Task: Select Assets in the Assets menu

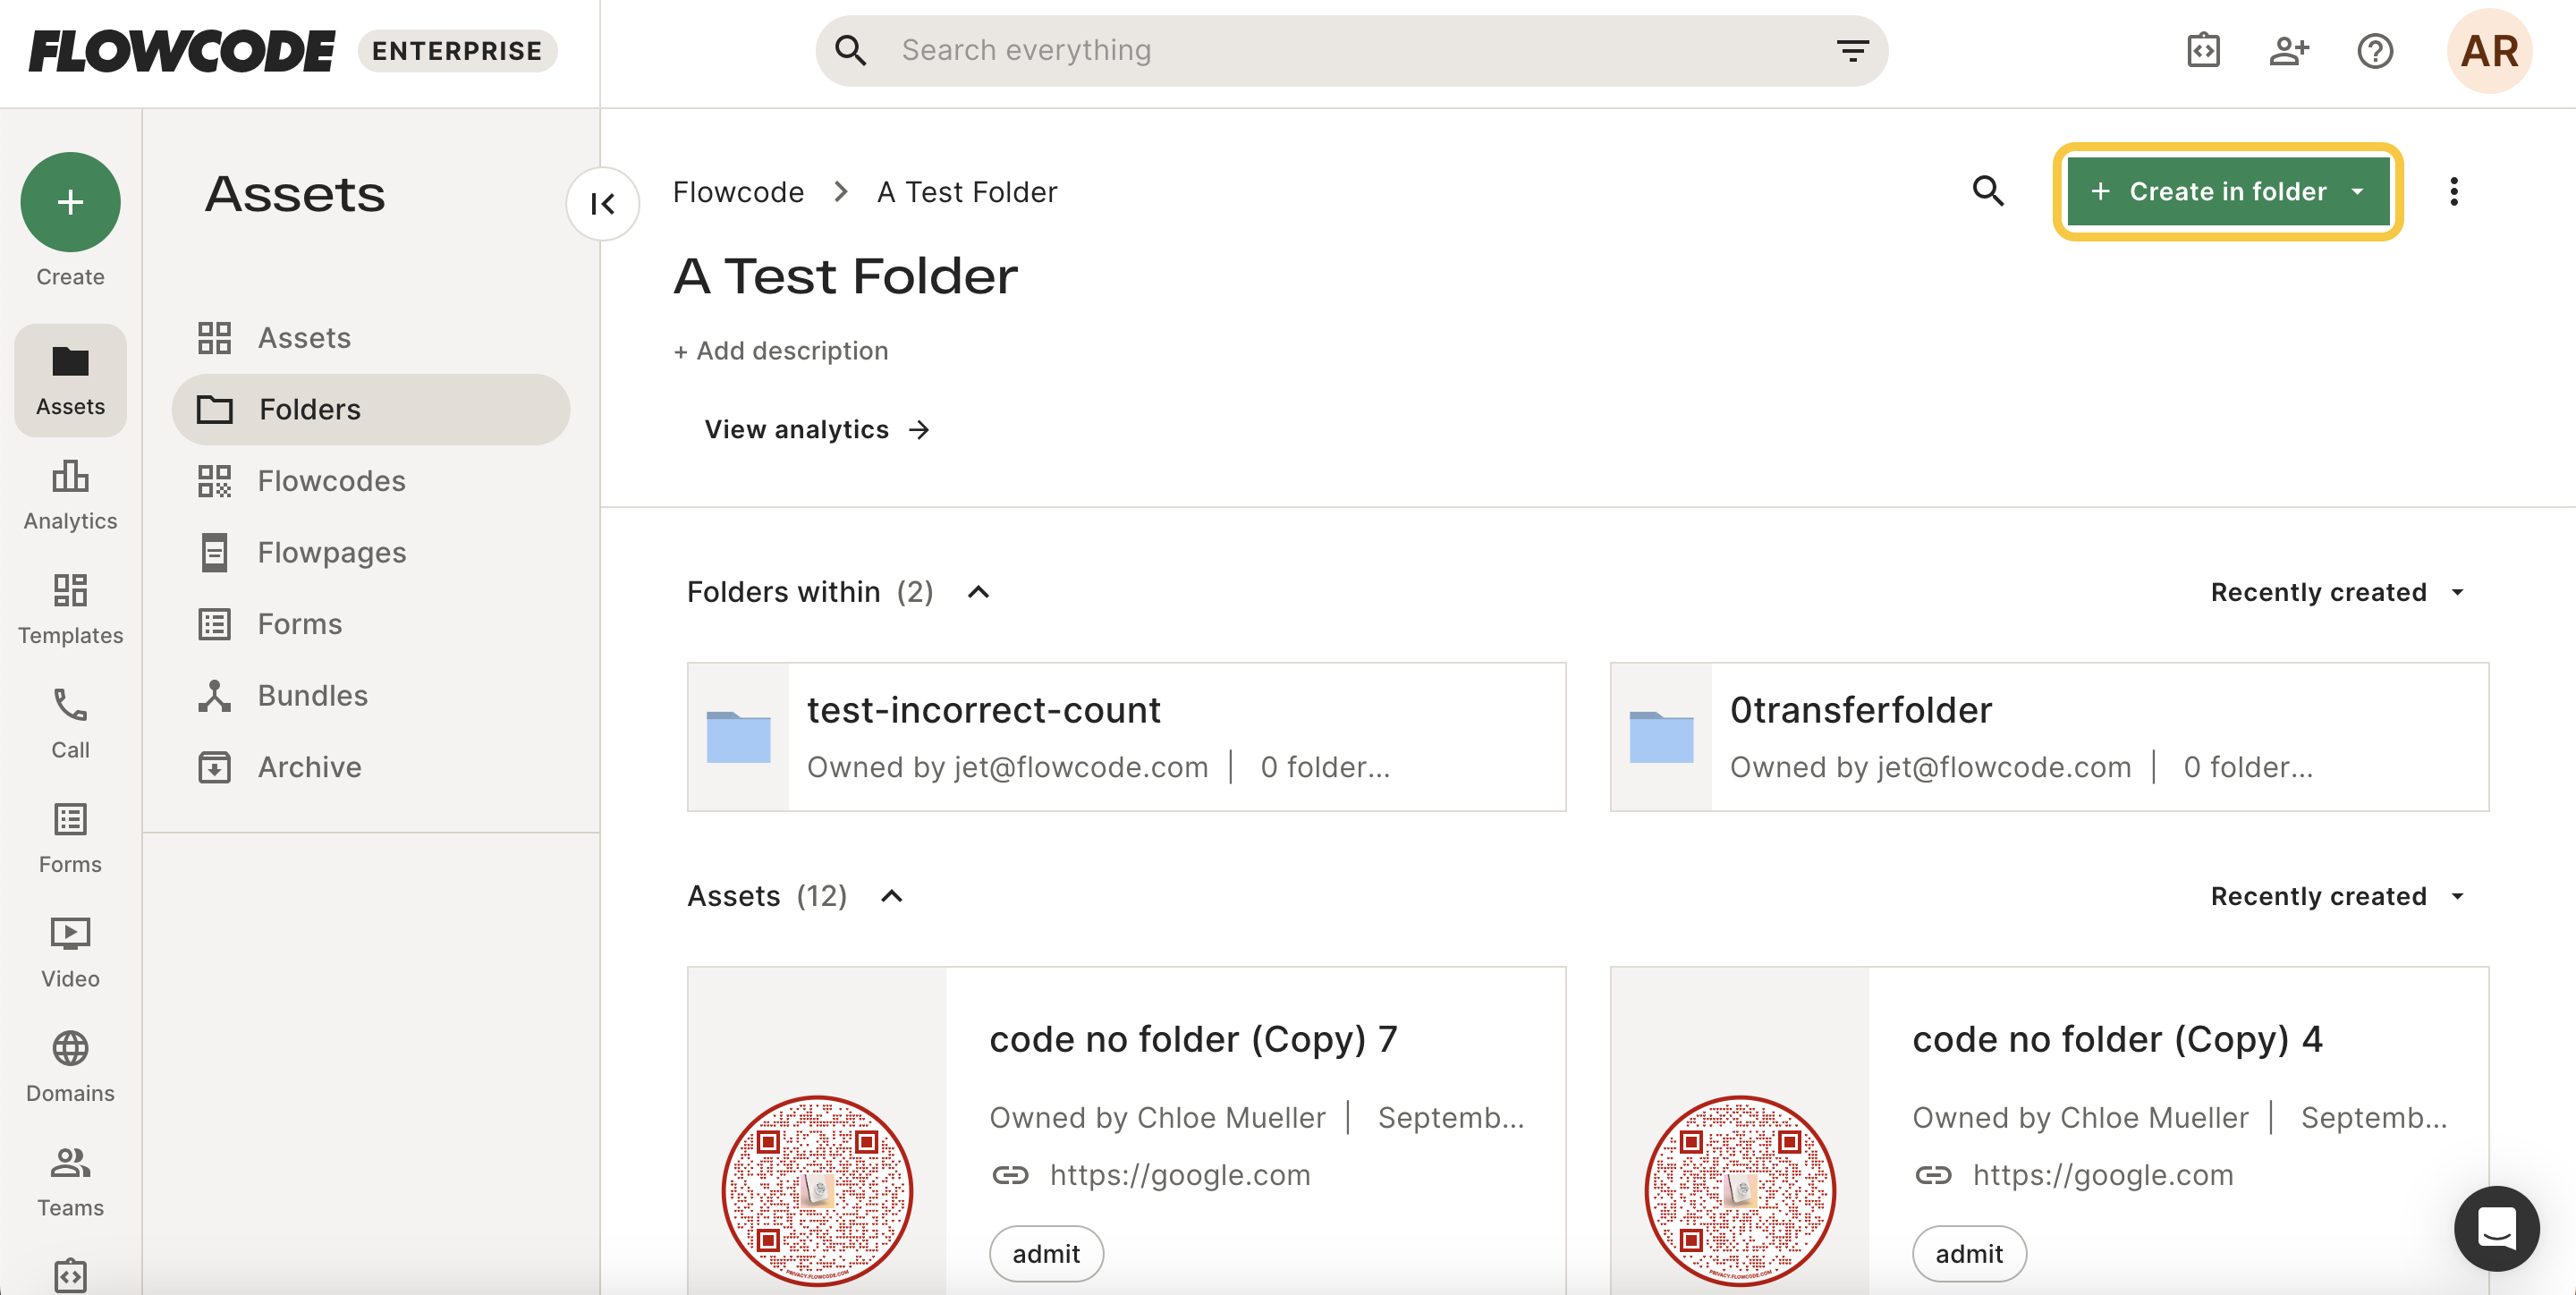Action: pos(371,338)
